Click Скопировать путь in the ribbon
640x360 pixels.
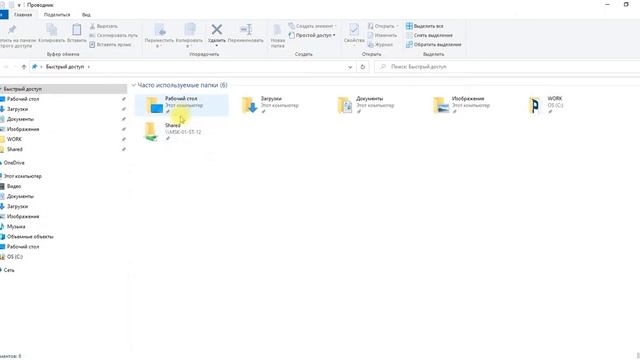click(x=113, y=36)
